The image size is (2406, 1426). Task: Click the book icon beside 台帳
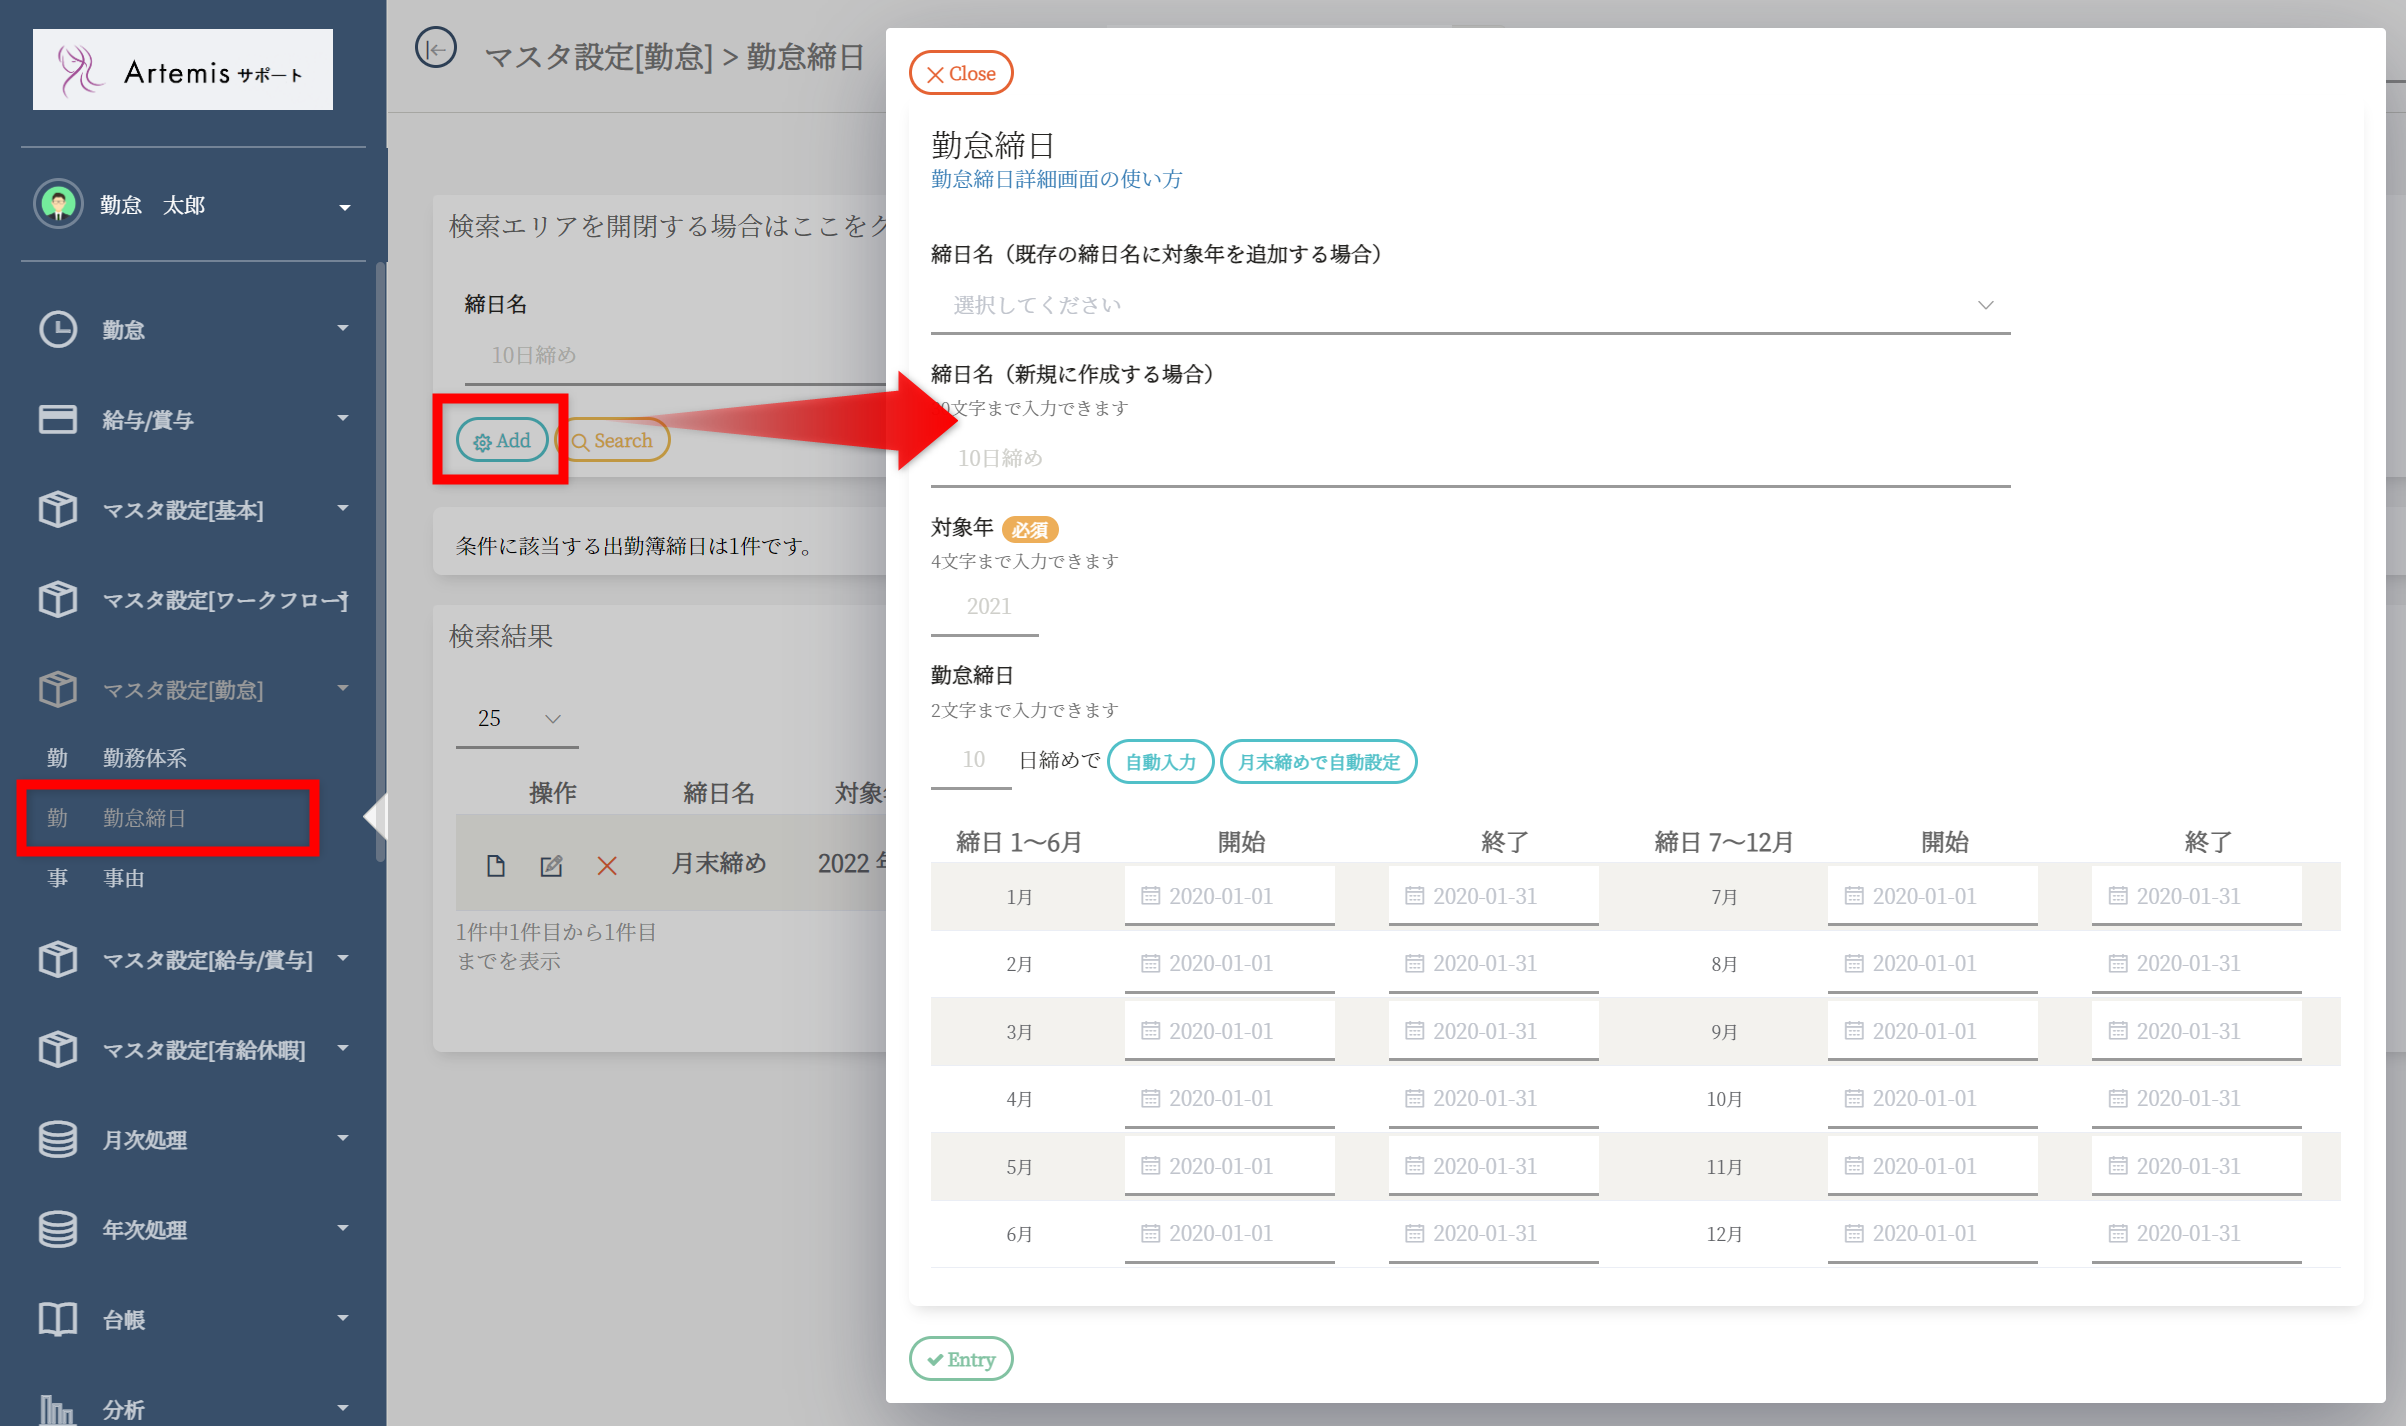[57, 1319]
